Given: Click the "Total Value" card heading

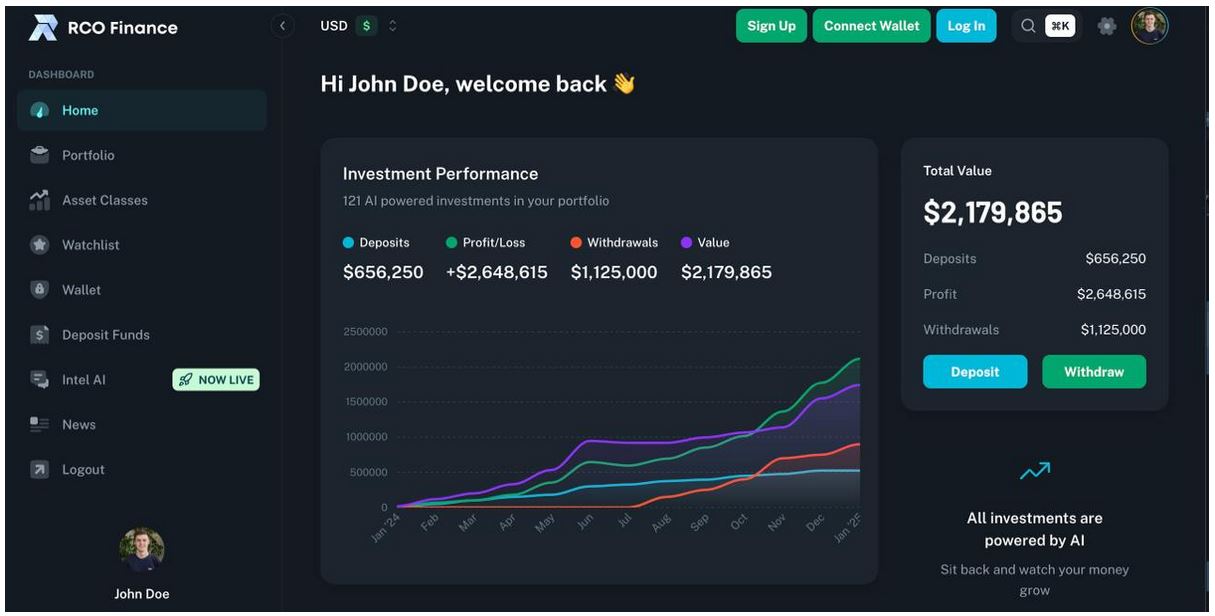Looking at the screenshot, I should pos(958,171).
